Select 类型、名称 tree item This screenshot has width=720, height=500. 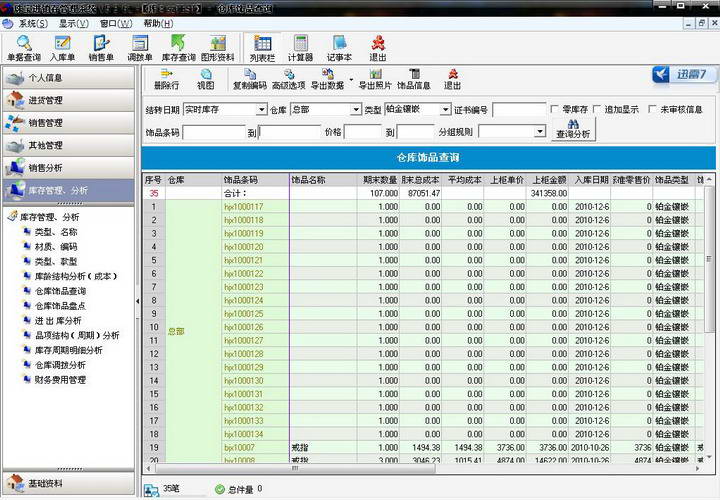[x=56, y=232]
